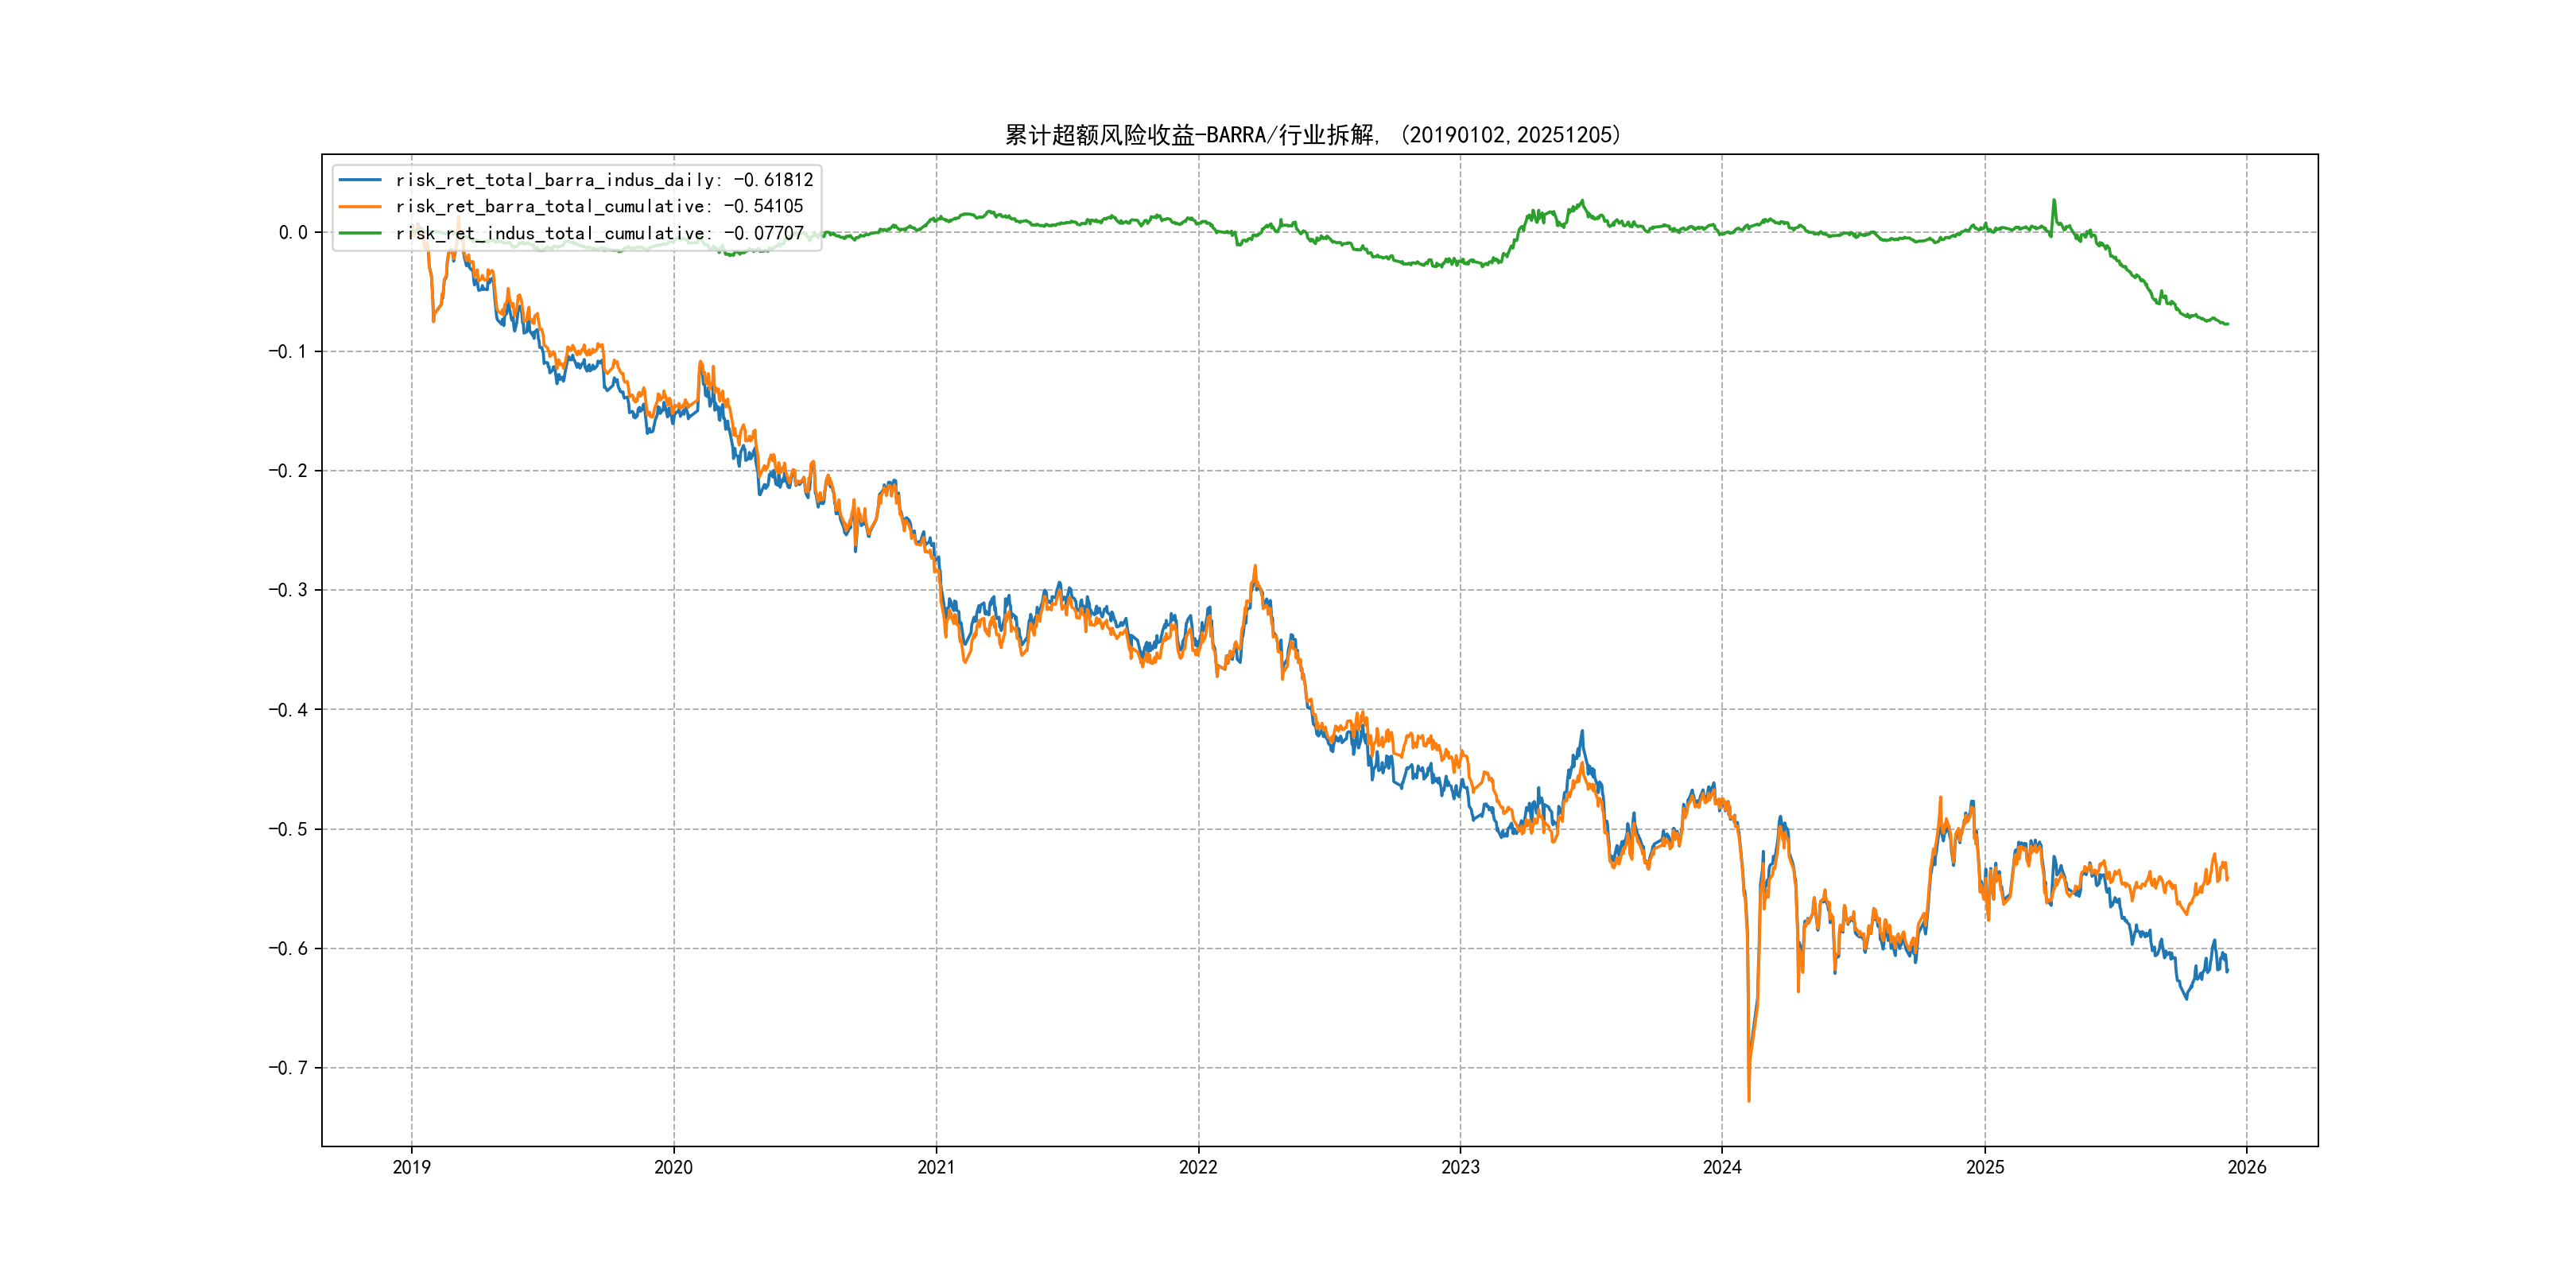Click the 2023 x-axis tick label
This screenshot has width=2576, height=1288.
(x=1460, y=1167)
